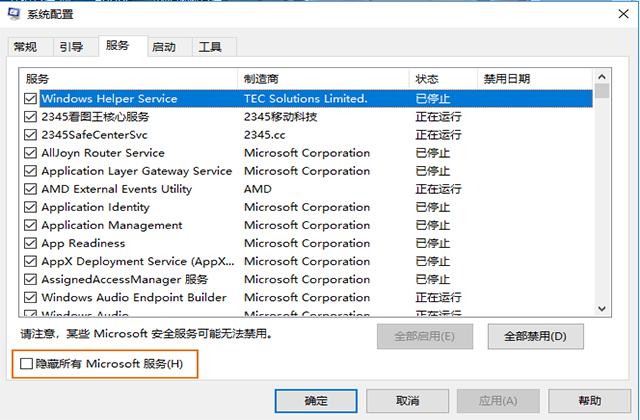This screenshot has height=420, width=640.
Task: Select the Application Identity service row
Action: (96, 207)
